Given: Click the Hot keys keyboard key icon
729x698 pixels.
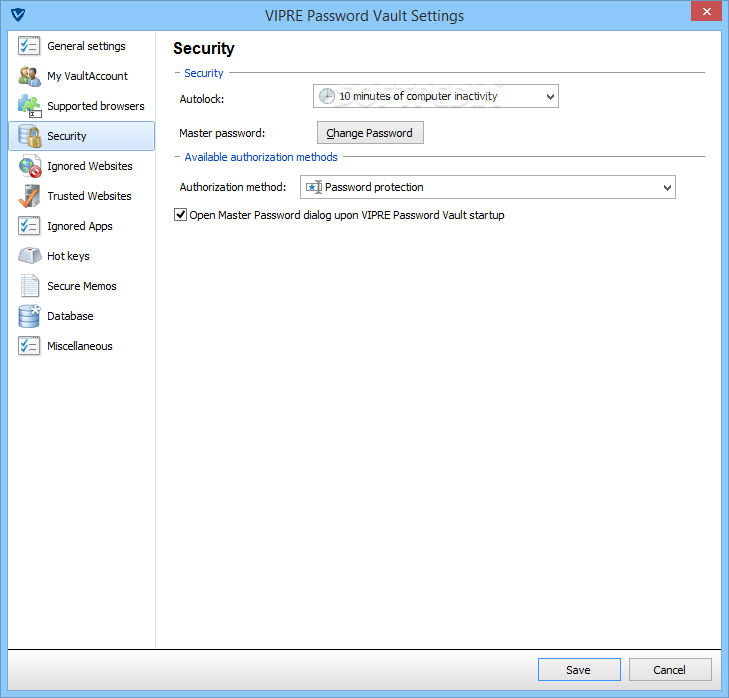Looking at the screenshot, I should click(x=30, y=255).
